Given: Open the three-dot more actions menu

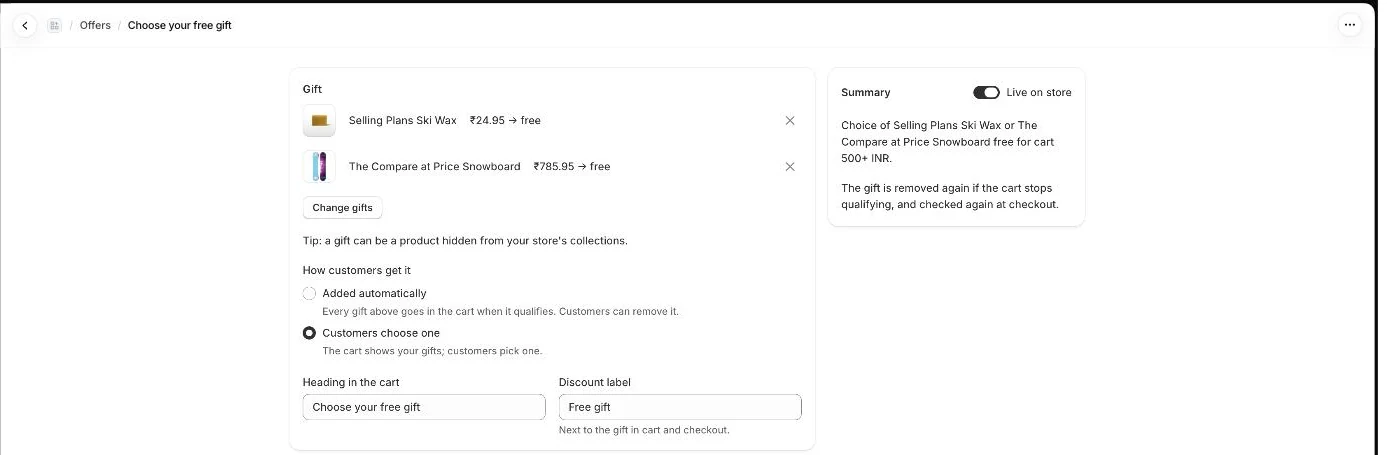Looking at the screenshot, I should point(1350,26).
